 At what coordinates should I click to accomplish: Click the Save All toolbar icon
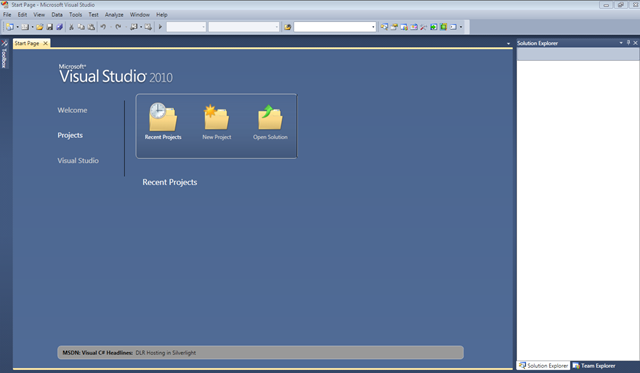pos(60,27)
